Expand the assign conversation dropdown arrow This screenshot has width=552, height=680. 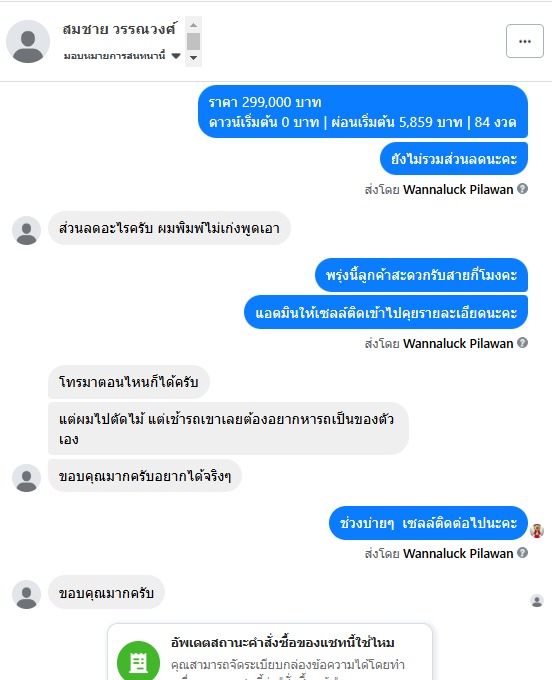[176, 56]
